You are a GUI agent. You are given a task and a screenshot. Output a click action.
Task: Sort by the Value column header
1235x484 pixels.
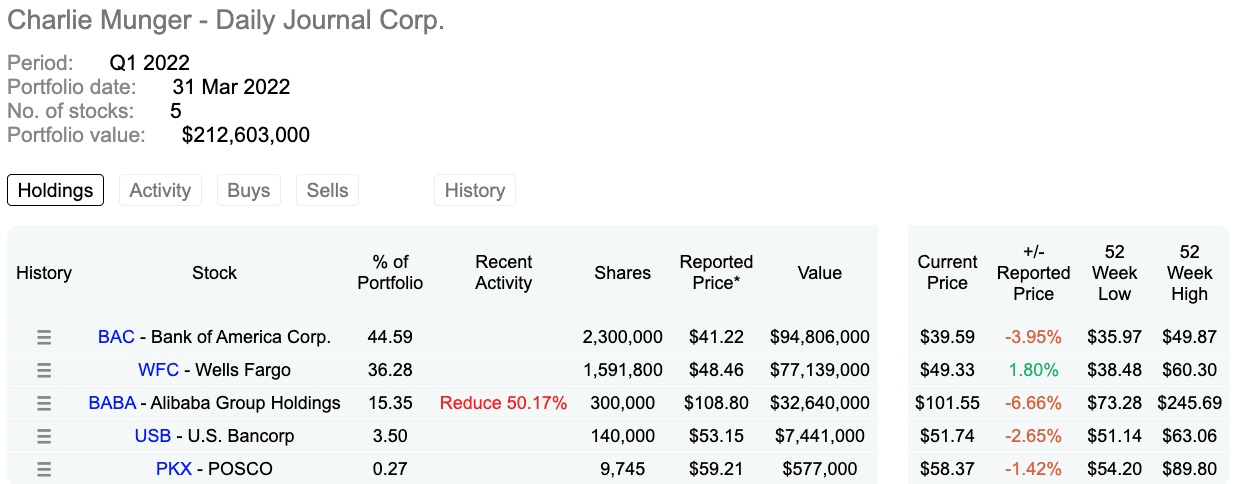point(819,273)
